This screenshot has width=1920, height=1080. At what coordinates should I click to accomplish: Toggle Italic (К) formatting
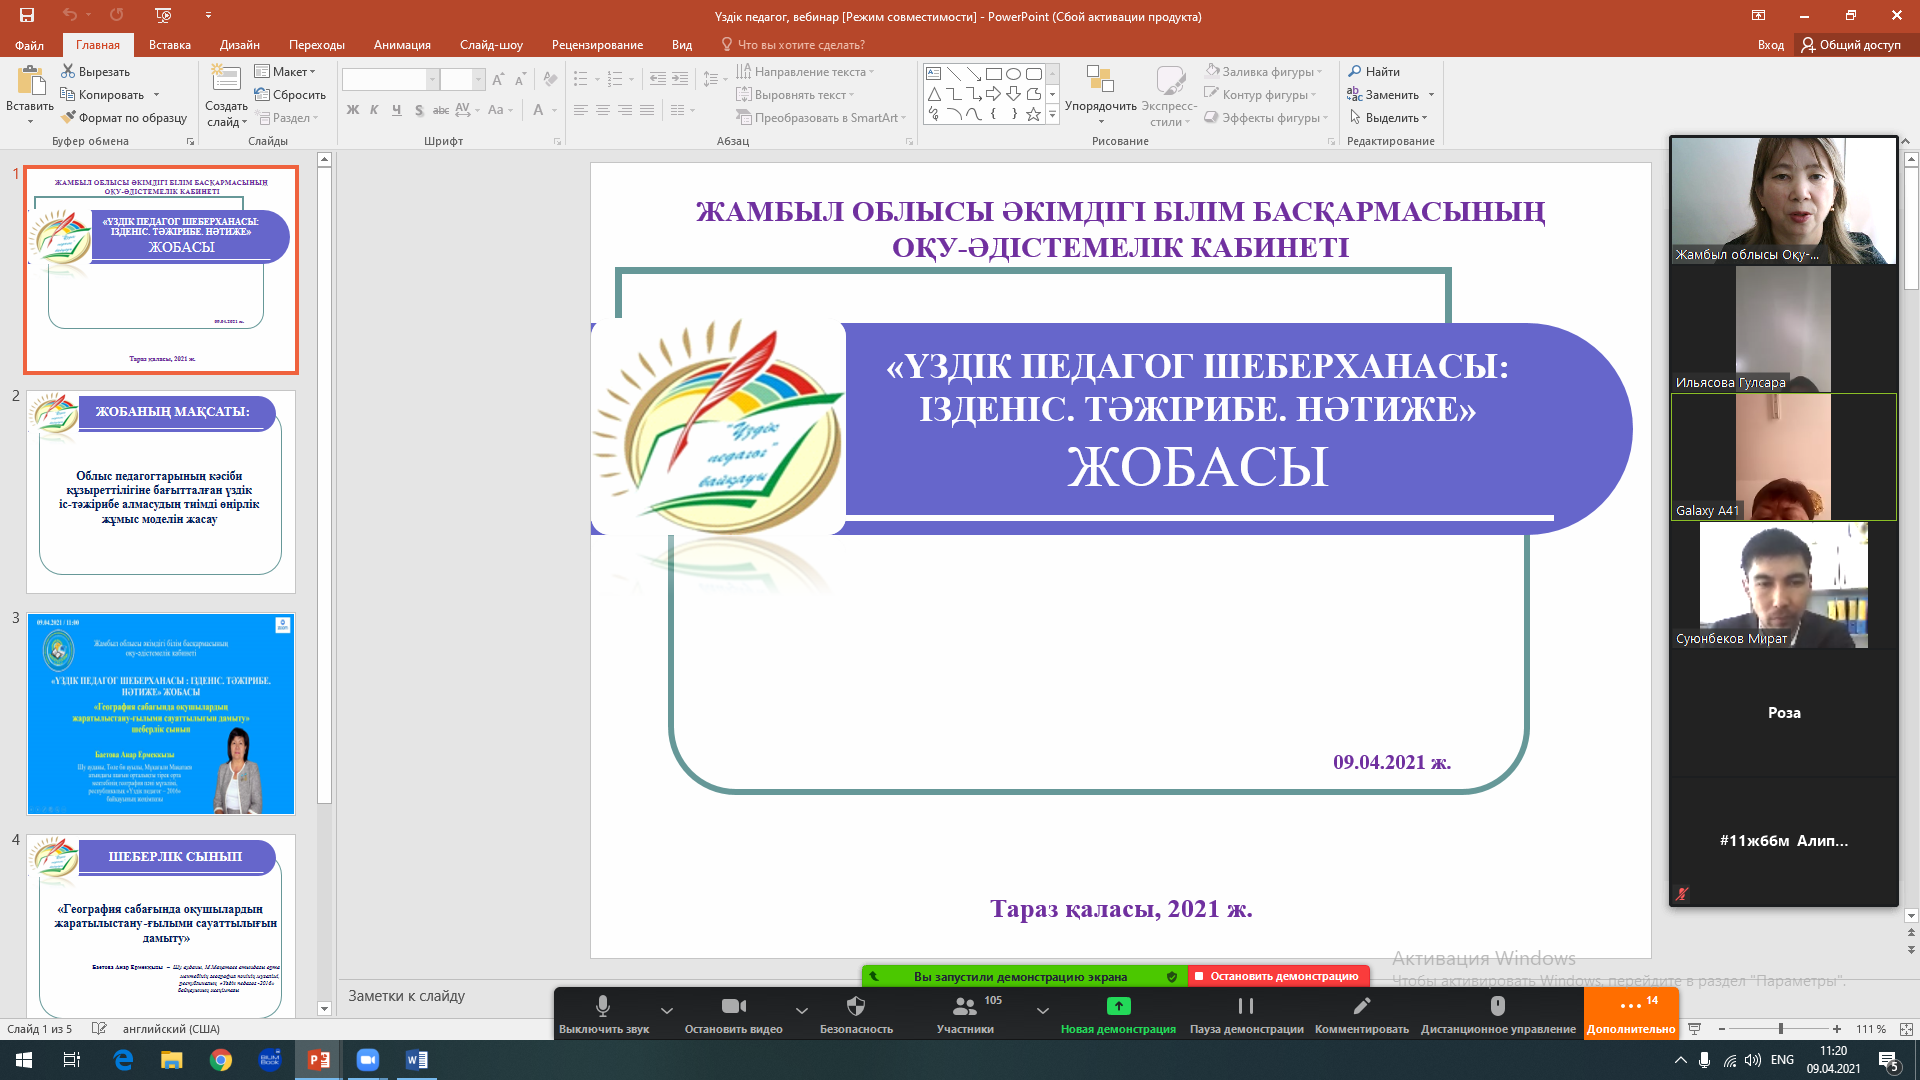tap(374, 110)
